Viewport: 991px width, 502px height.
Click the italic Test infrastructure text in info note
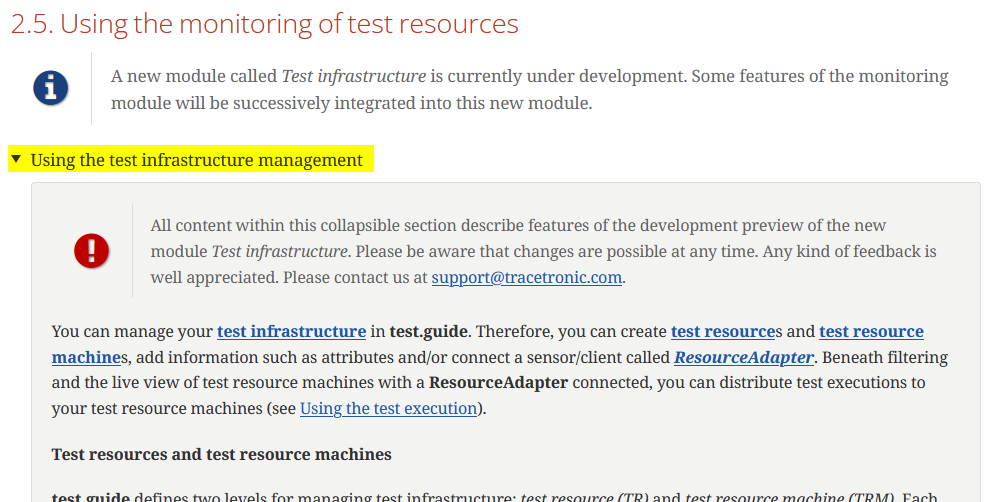(x=354, y=77)
